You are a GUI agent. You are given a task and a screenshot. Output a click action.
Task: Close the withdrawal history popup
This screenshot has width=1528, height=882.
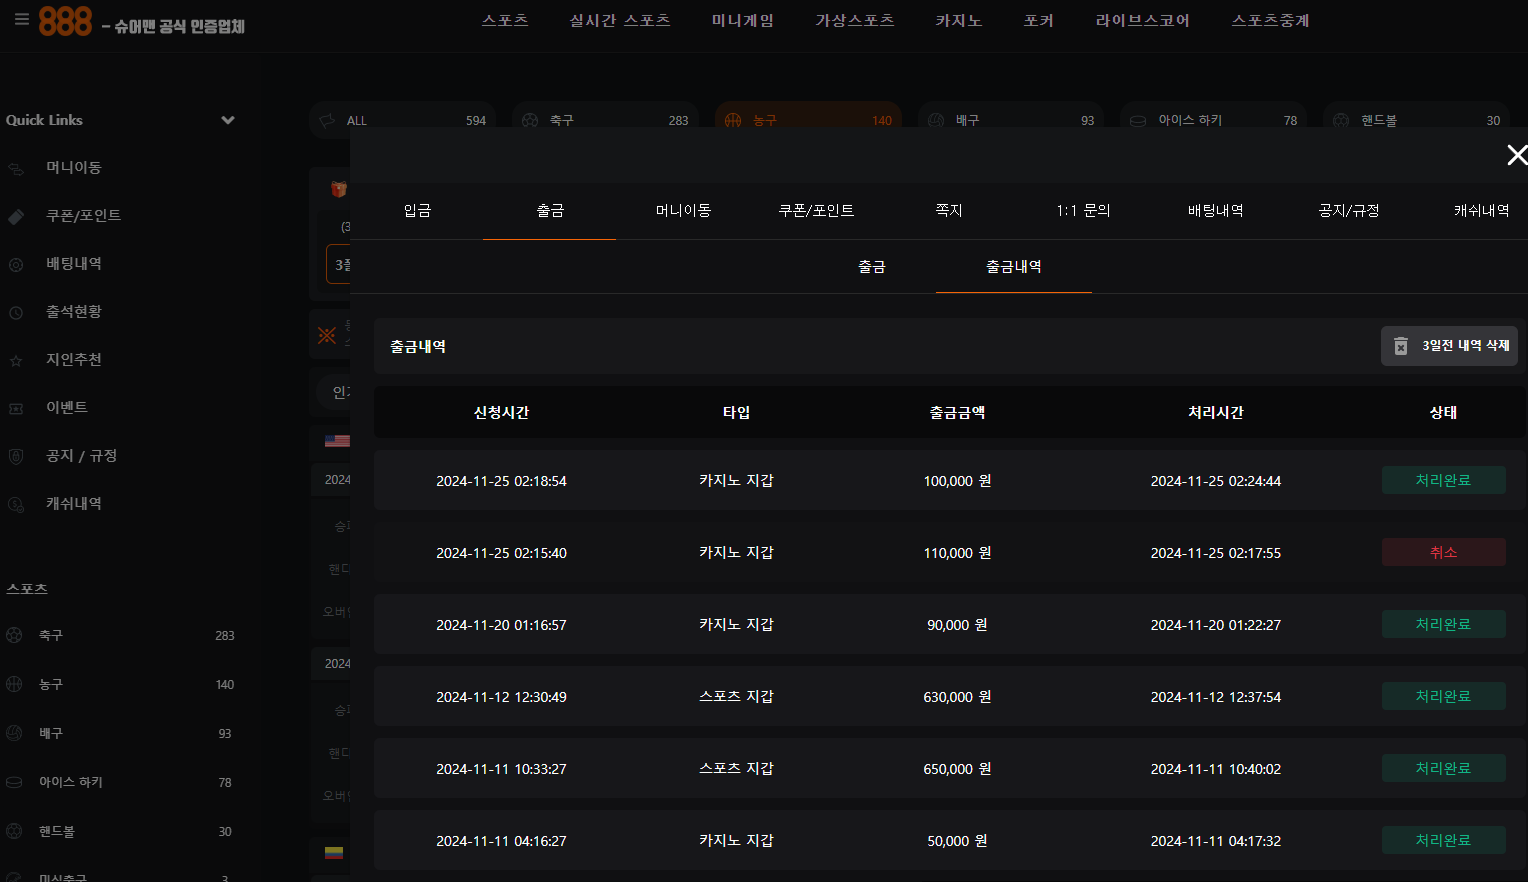click(1517, 155)
